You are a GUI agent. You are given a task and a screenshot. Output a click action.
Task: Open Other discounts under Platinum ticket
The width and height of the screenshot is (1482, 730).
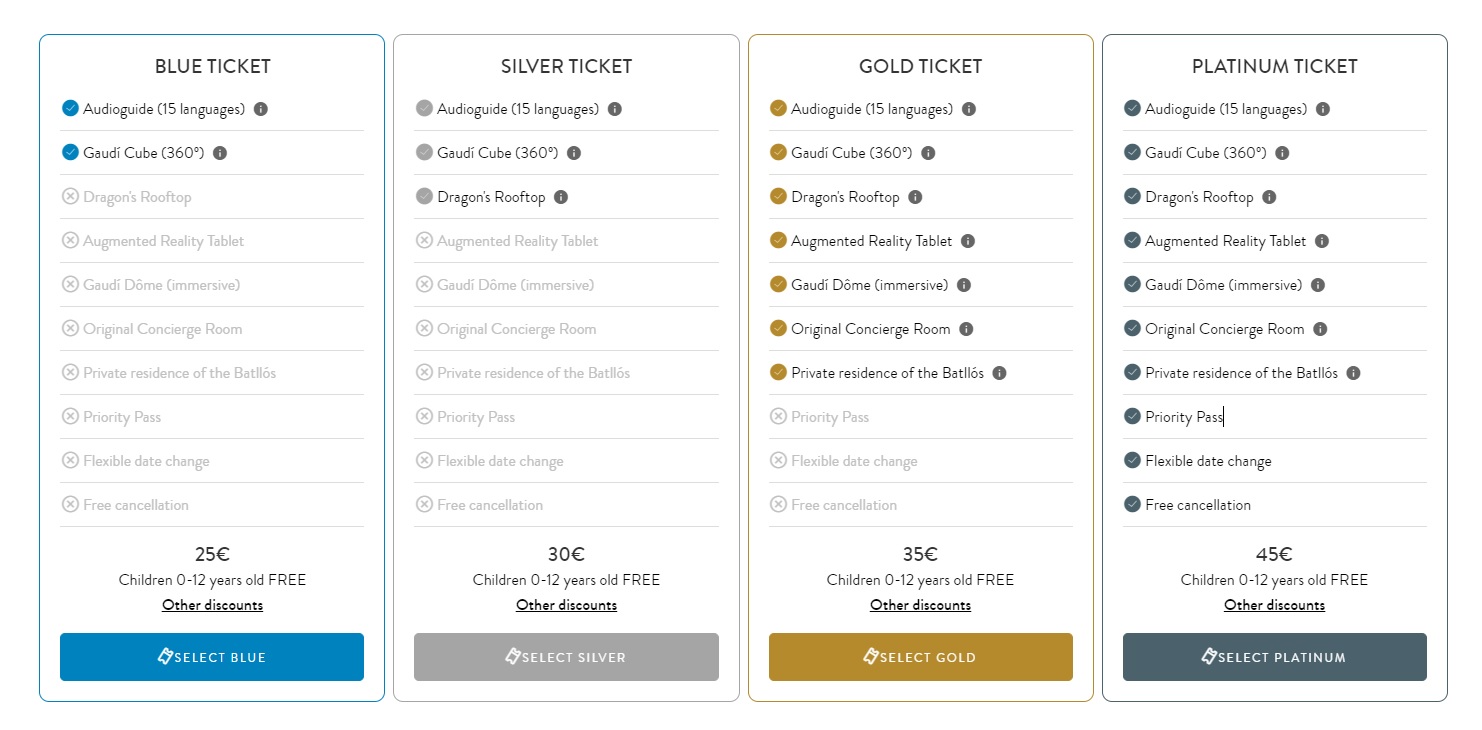pos(1274,605)
